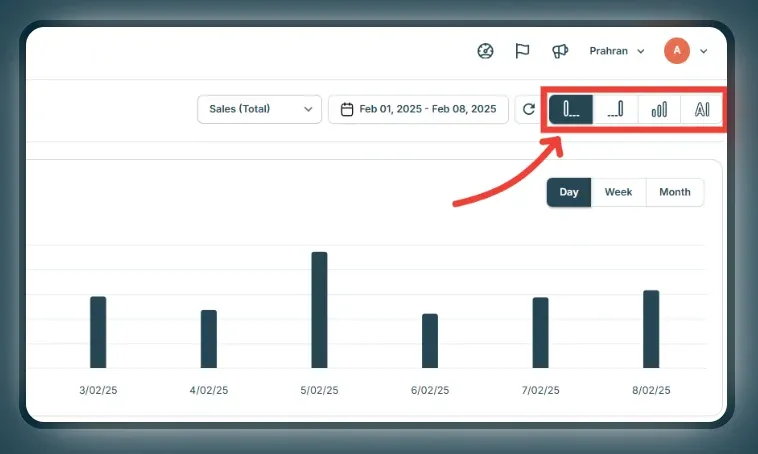Click the 4/02/25 axis label
The width and height of the screenshot is (758, 454).
pos(209,390)
